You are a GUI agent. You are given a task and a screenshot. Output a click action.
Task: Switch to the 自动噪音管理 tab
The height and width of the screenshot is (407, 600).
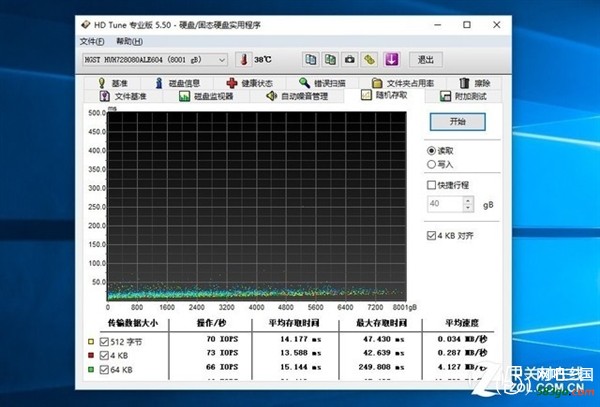(297, 96)
